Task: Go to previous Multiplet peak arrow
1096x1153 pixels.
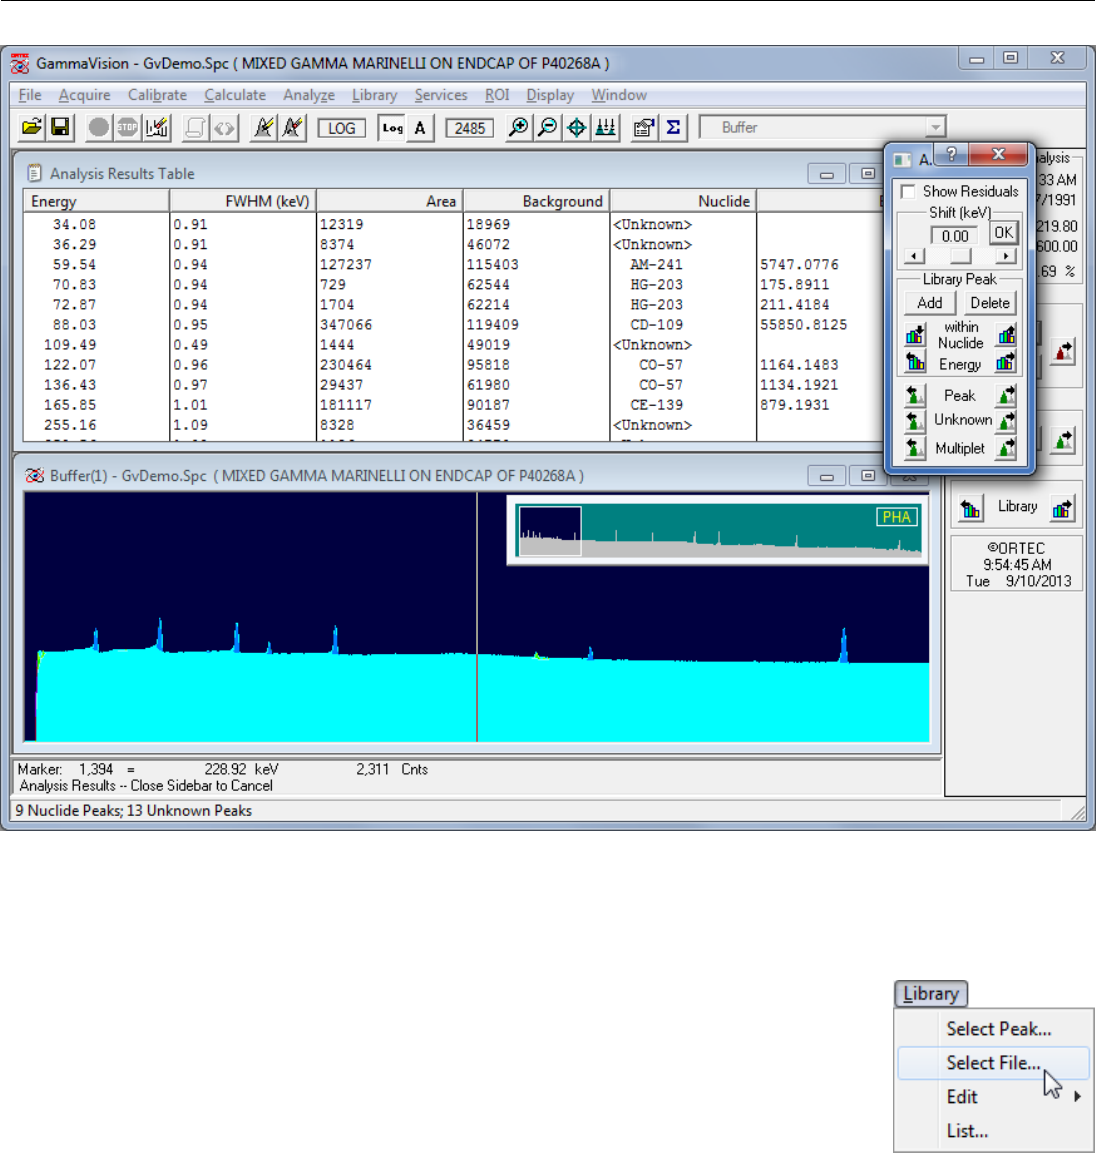Action: click(914, 448)
